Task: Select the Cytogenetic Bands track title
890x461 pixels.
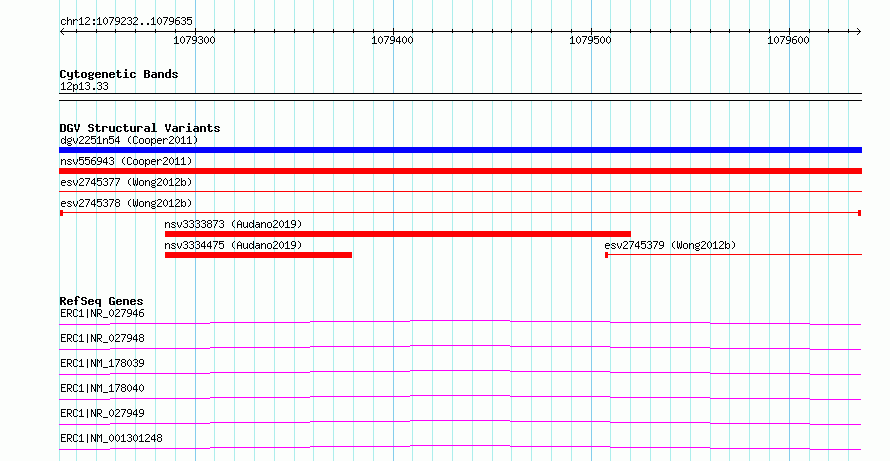Action: (x=119, y=74)
